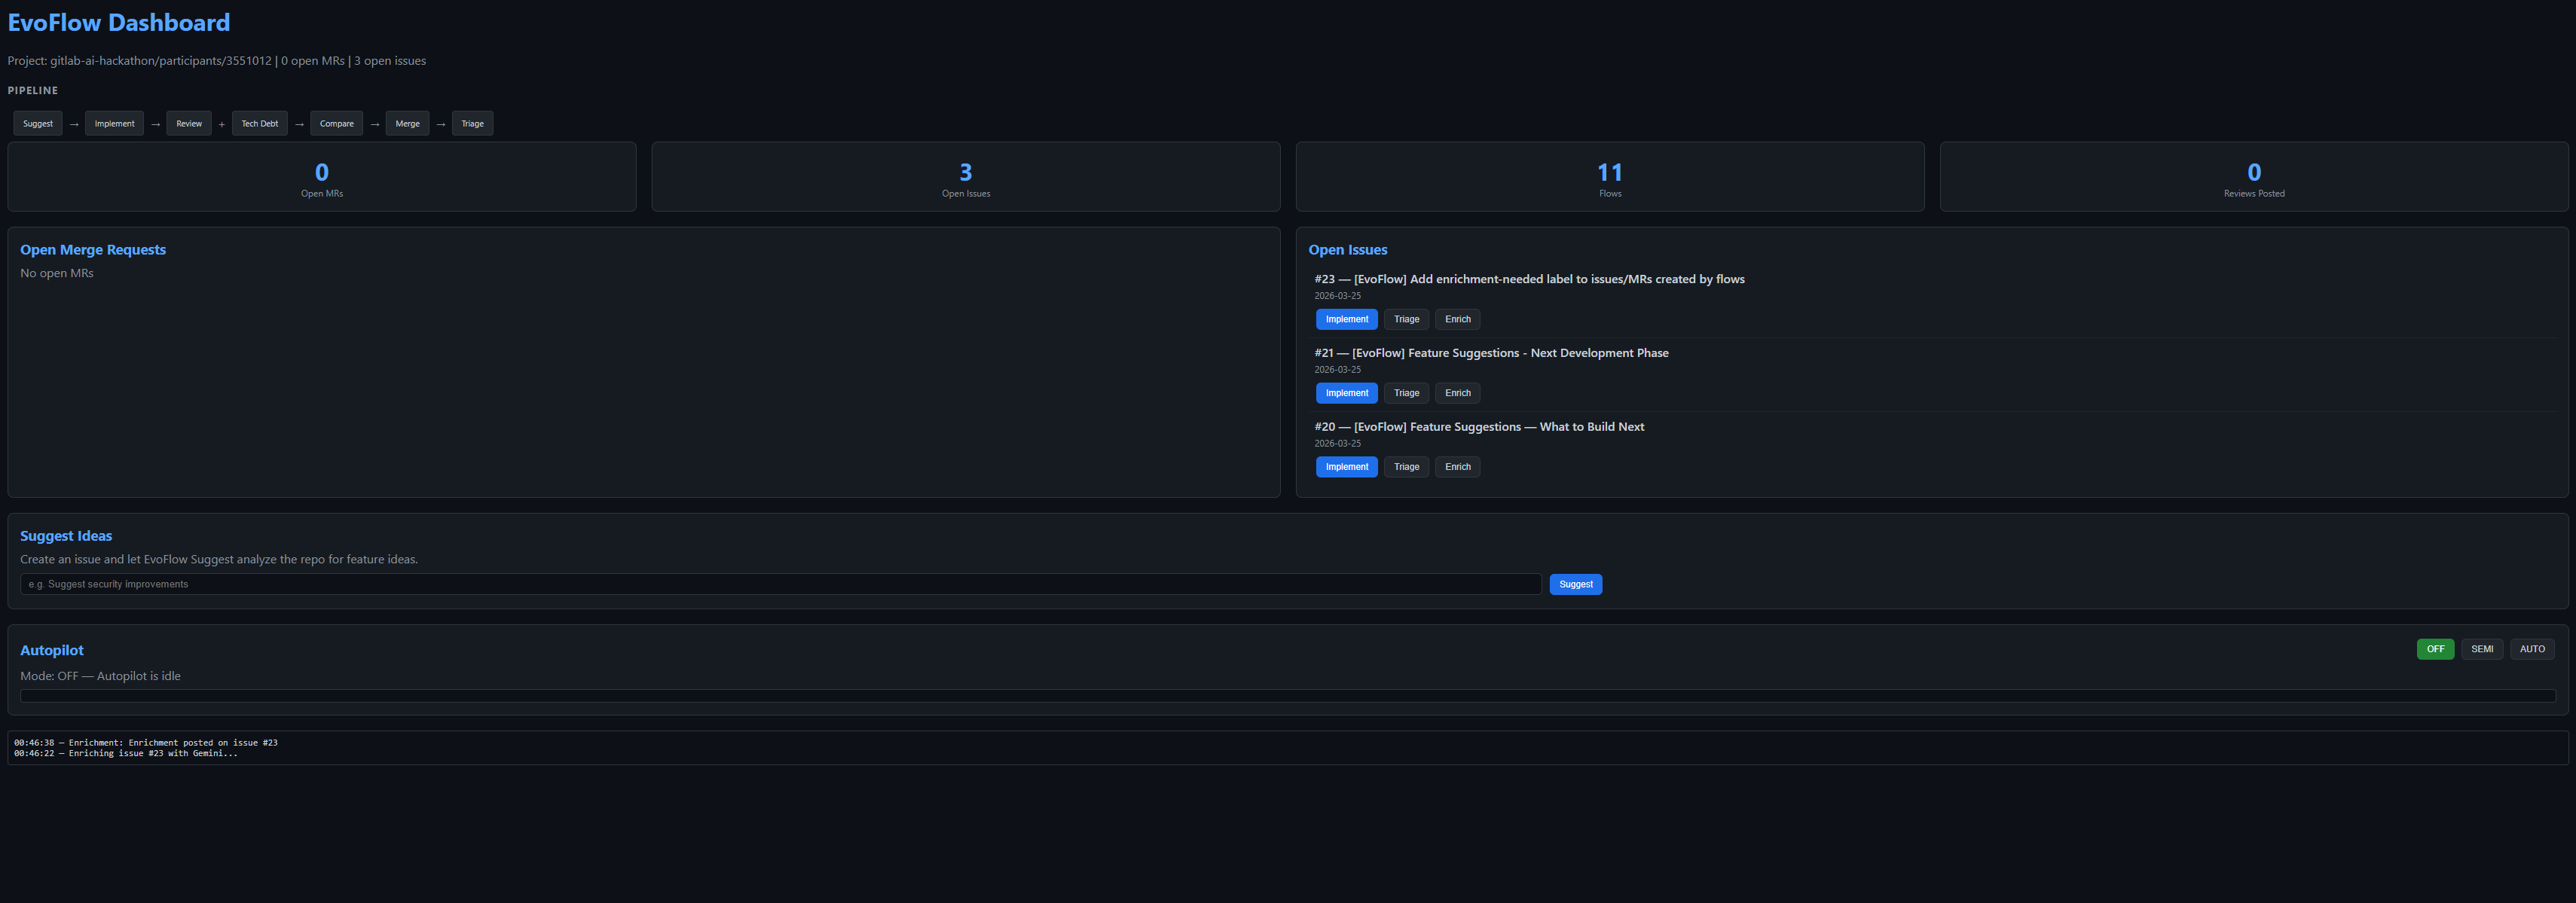Set Autopilot mode to OFF
2576x903 pixels.
coord(2435,649)
